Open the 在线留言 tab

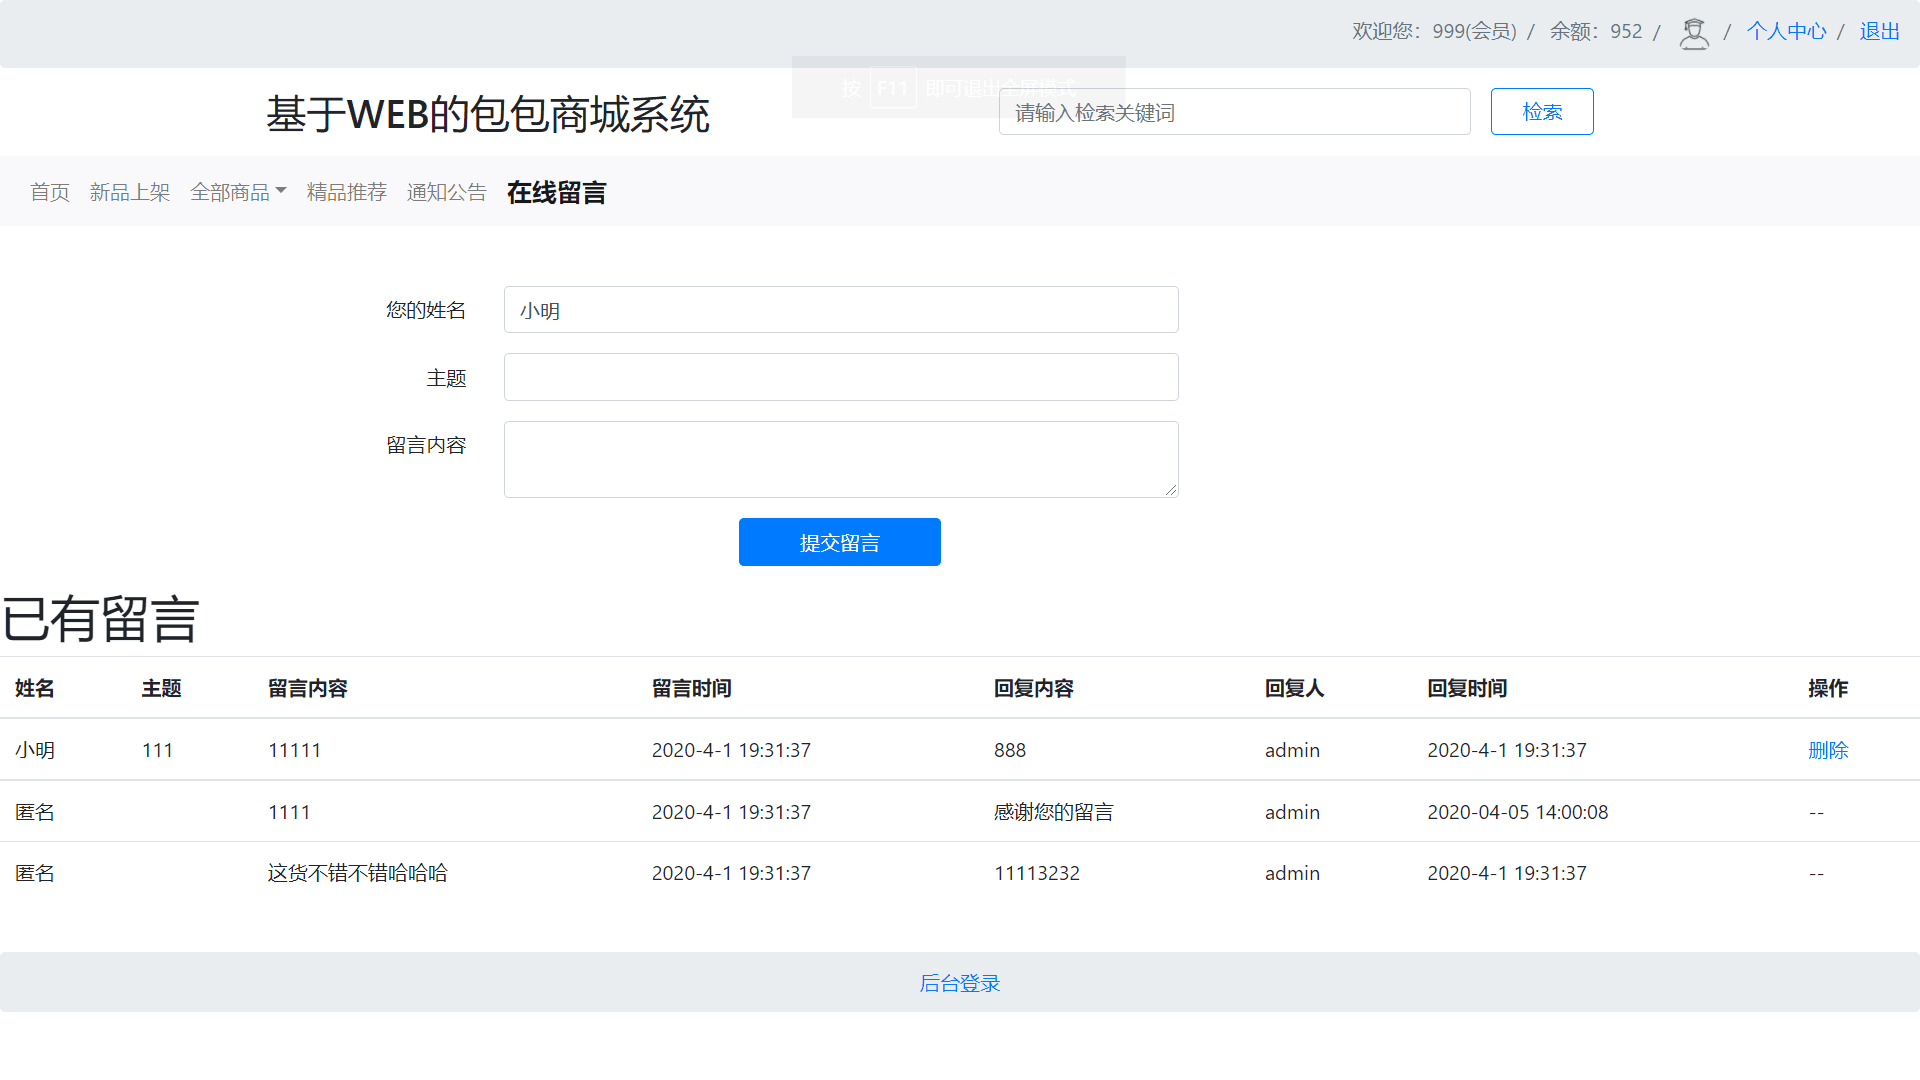(557, 192)
